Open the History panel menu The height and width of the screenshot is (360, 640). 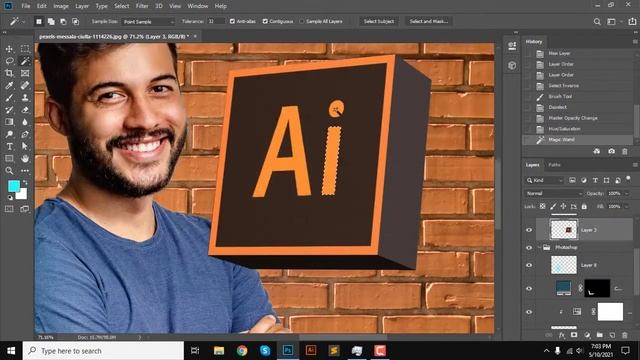tap(635, 42)
